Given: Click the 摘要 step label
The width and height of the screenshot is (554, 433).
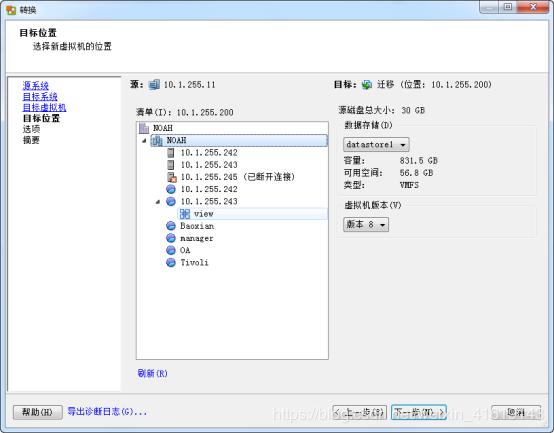Looking at the screenshot, I should [x=31, y=140].
